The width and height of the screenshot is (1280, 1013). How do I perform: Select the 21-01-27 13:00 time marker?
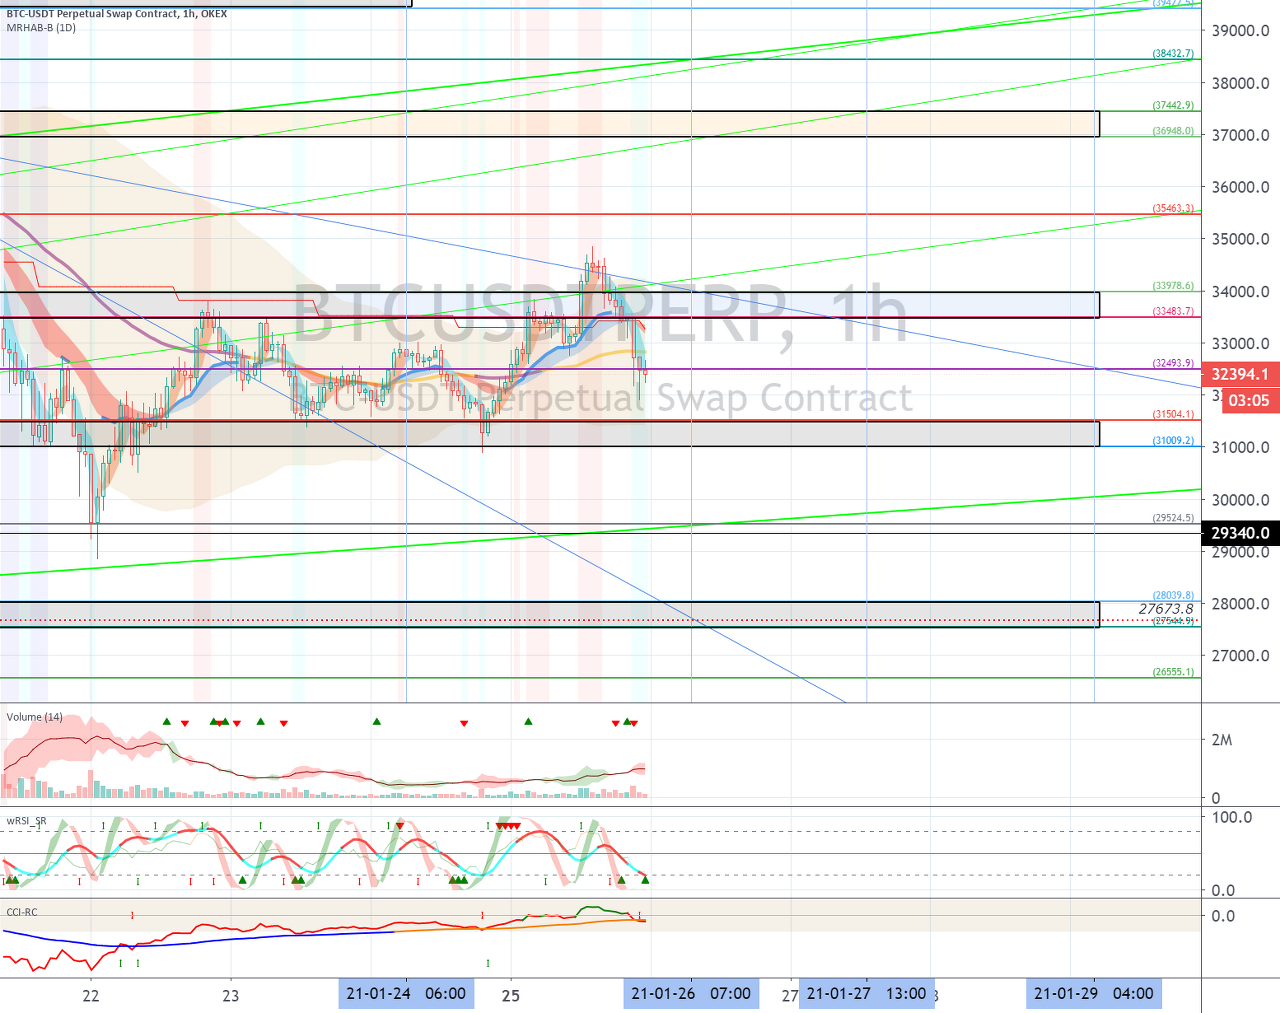click(x=866, y=993)
